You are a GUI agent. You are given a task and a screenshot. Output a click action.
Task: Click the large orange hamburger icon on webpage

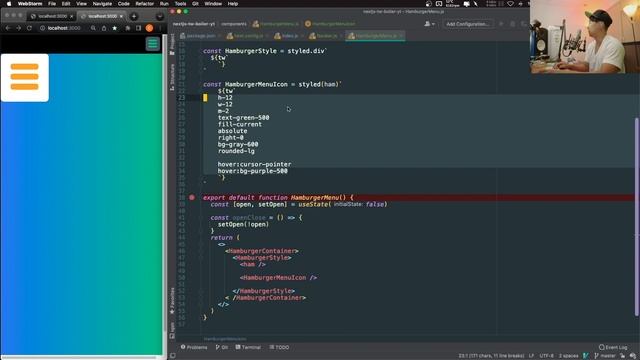coord(24,77)
